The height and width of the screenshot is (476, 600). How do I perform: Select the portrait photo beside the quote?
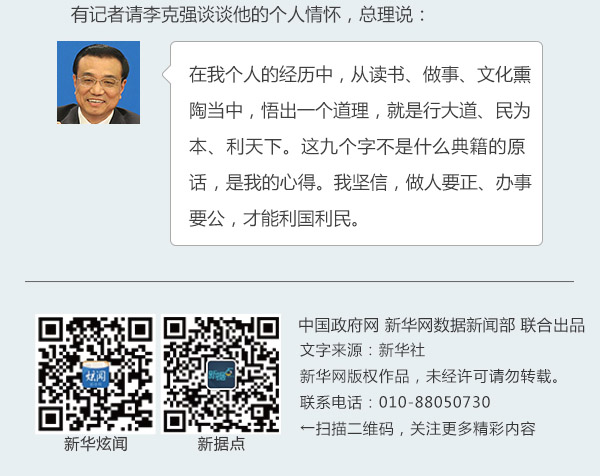coord(98,82)
